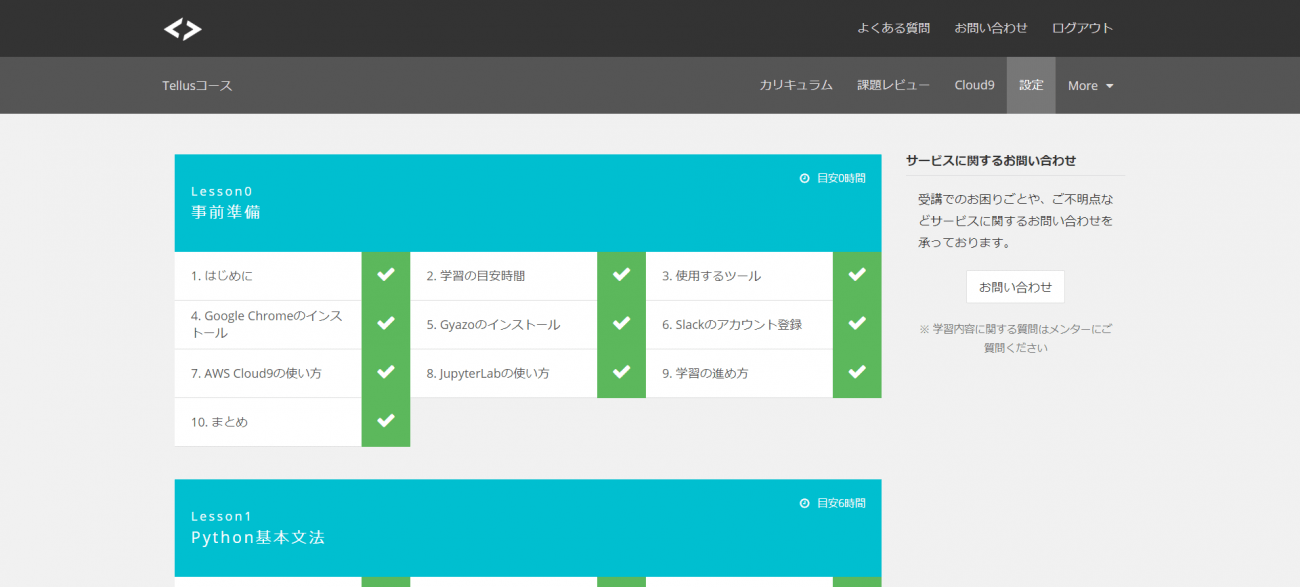Click checkmark beside 2. 学習の目安時間
Image resolution: width=1300 pixels, height=587 pixels.
coord(621,275)
